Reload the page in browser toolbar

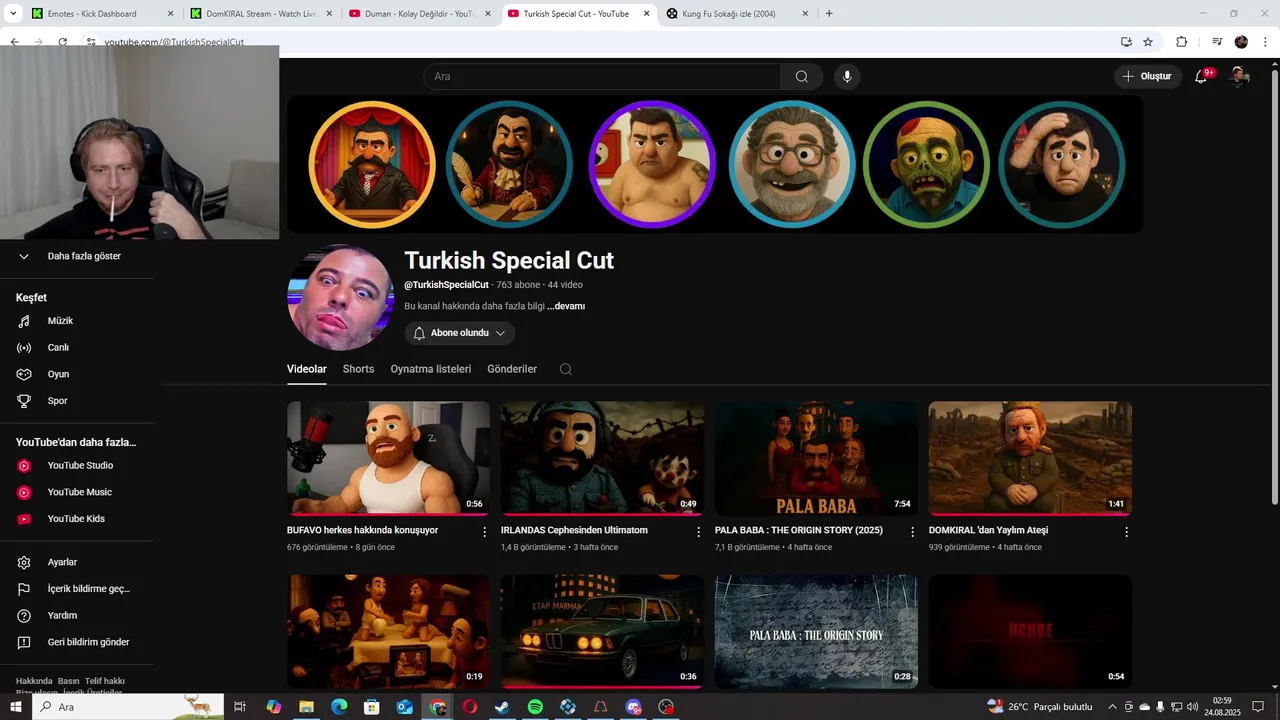tap(63, 42)
